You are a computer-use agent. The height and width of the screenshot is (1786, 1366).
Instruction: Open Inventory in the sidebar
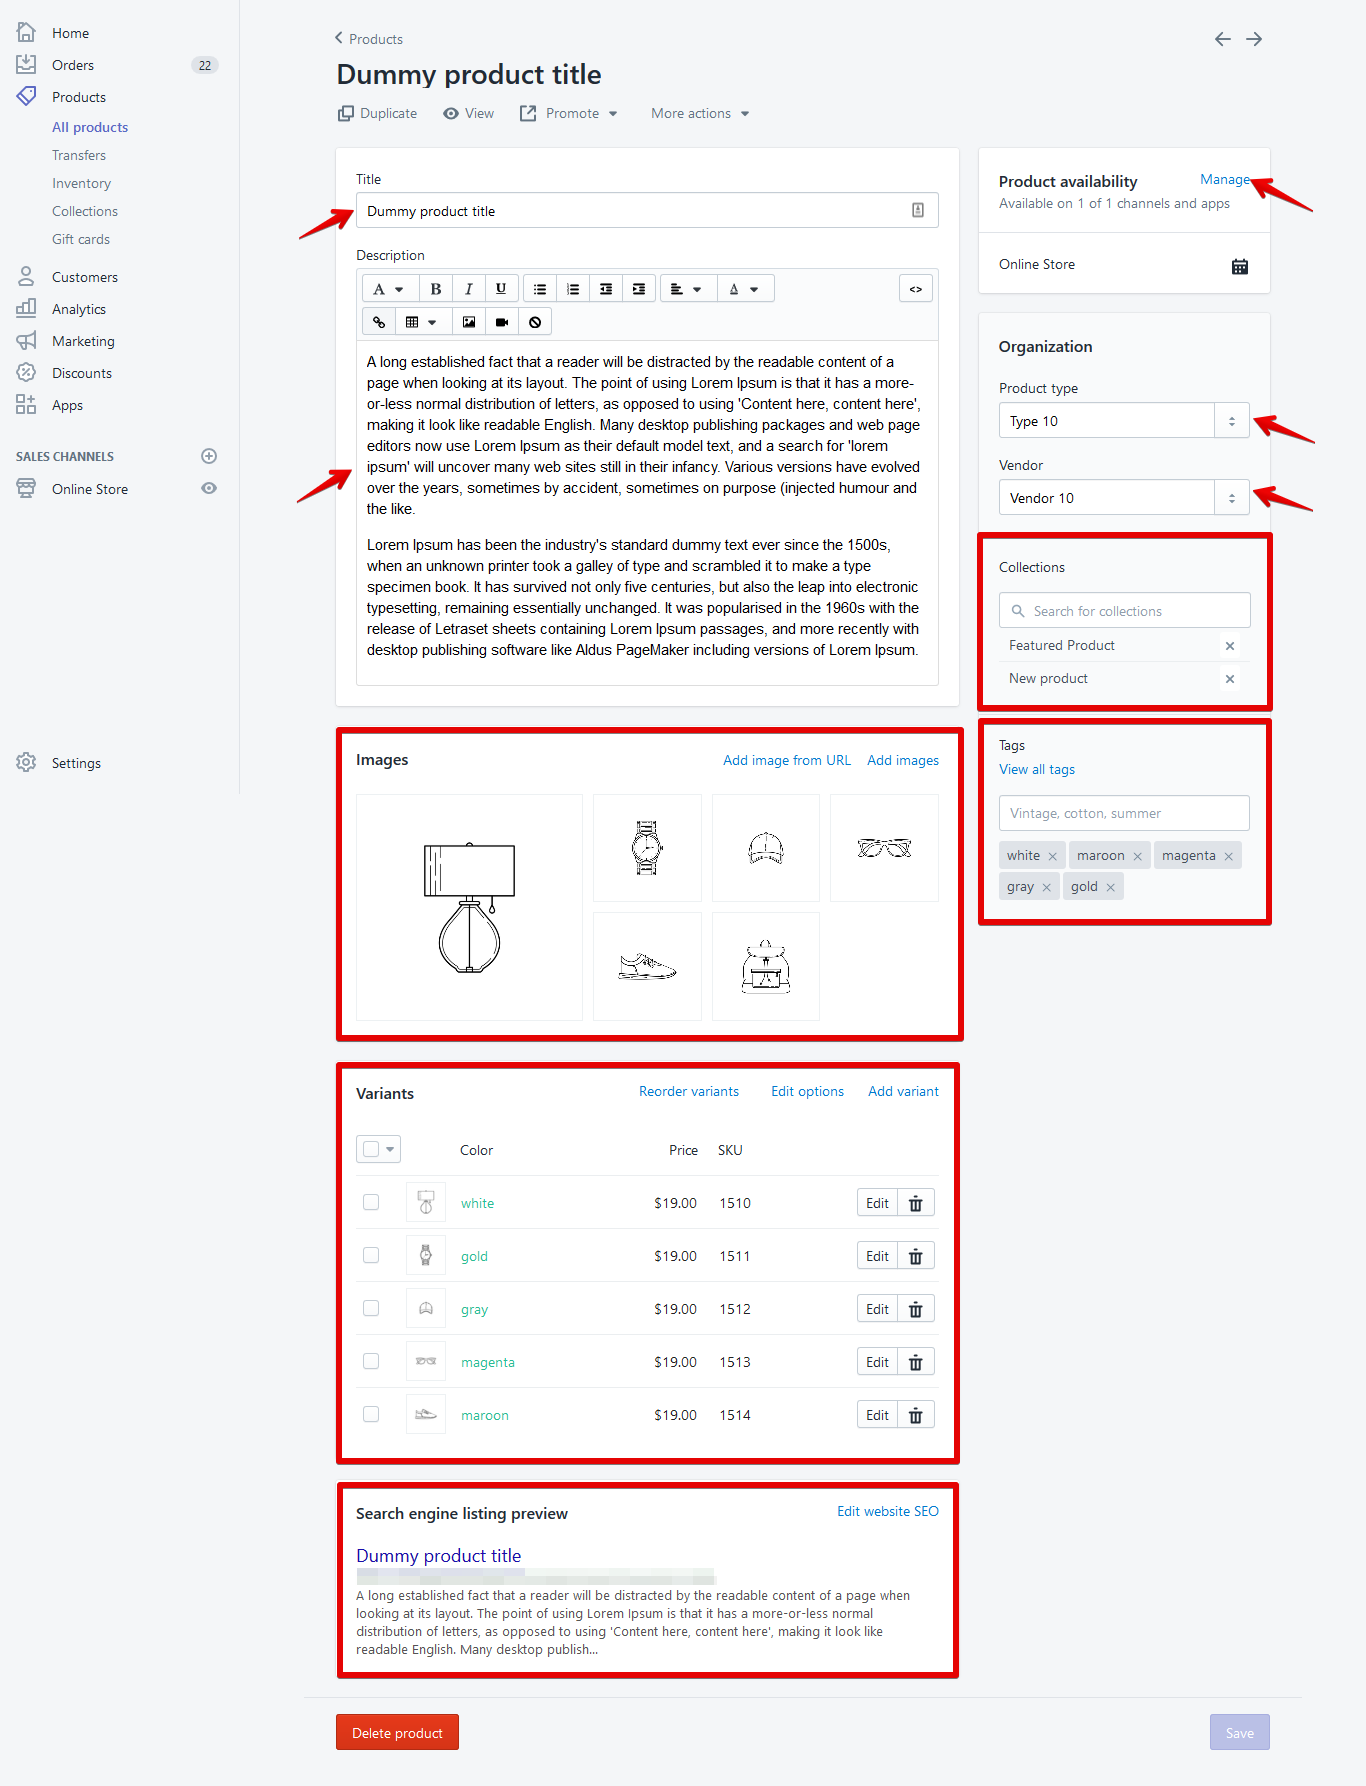(81, 183)
